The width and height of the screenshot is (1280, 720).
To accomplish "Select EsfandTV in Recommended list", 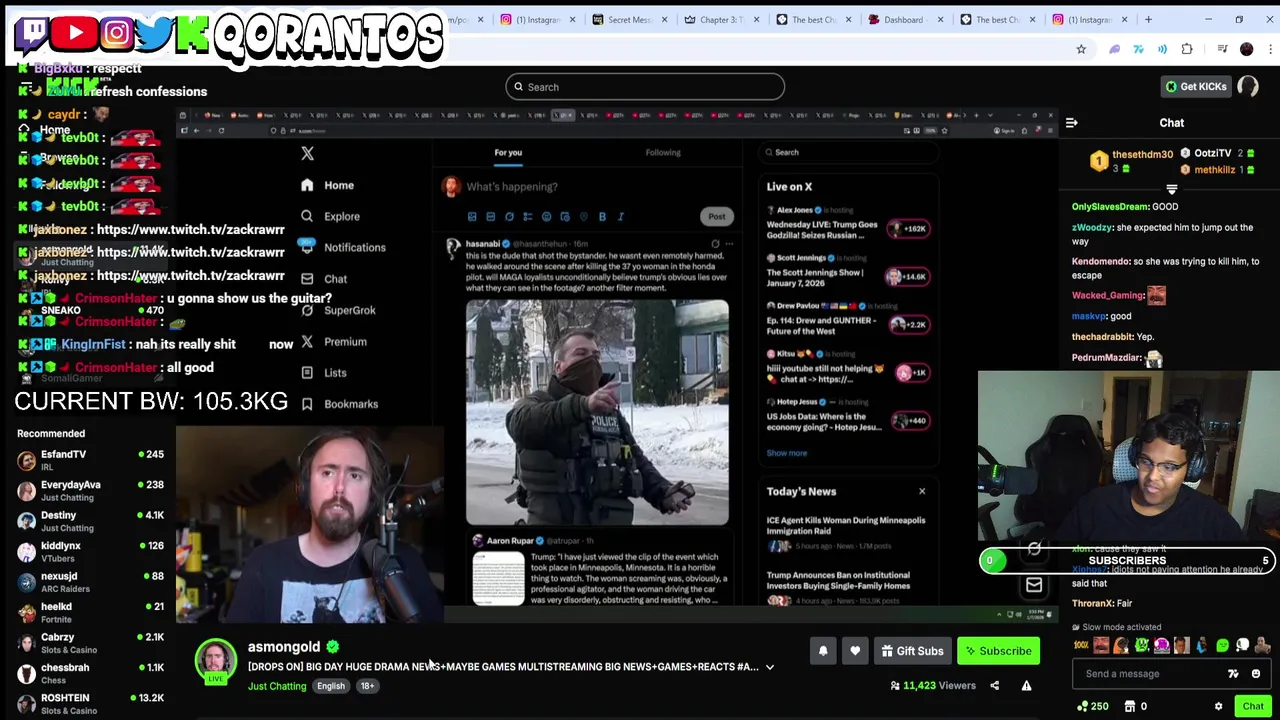I will pyautogui.click(x=90, y=460).
